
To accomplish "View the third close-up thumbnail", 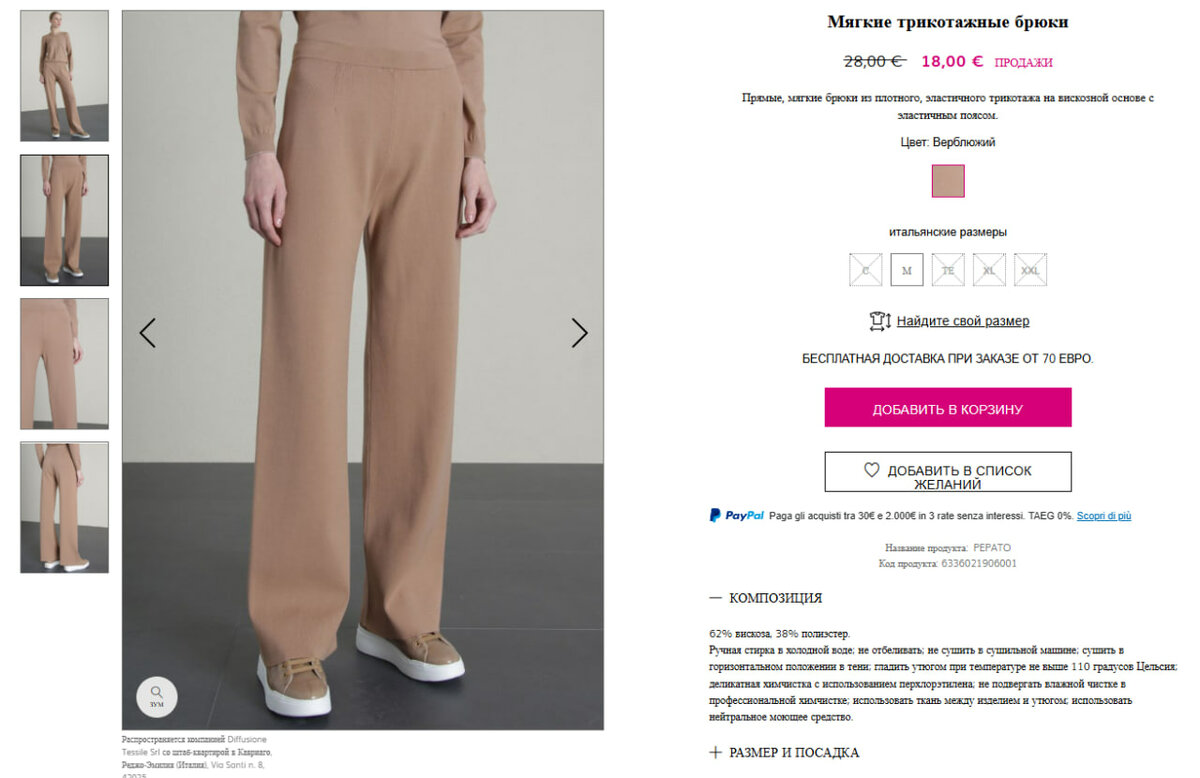I will click(x=65, y=364).
